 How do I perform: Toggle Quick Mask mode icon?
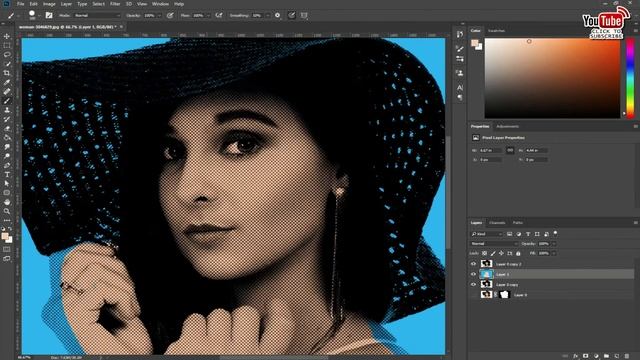click(x=7, y=249)
